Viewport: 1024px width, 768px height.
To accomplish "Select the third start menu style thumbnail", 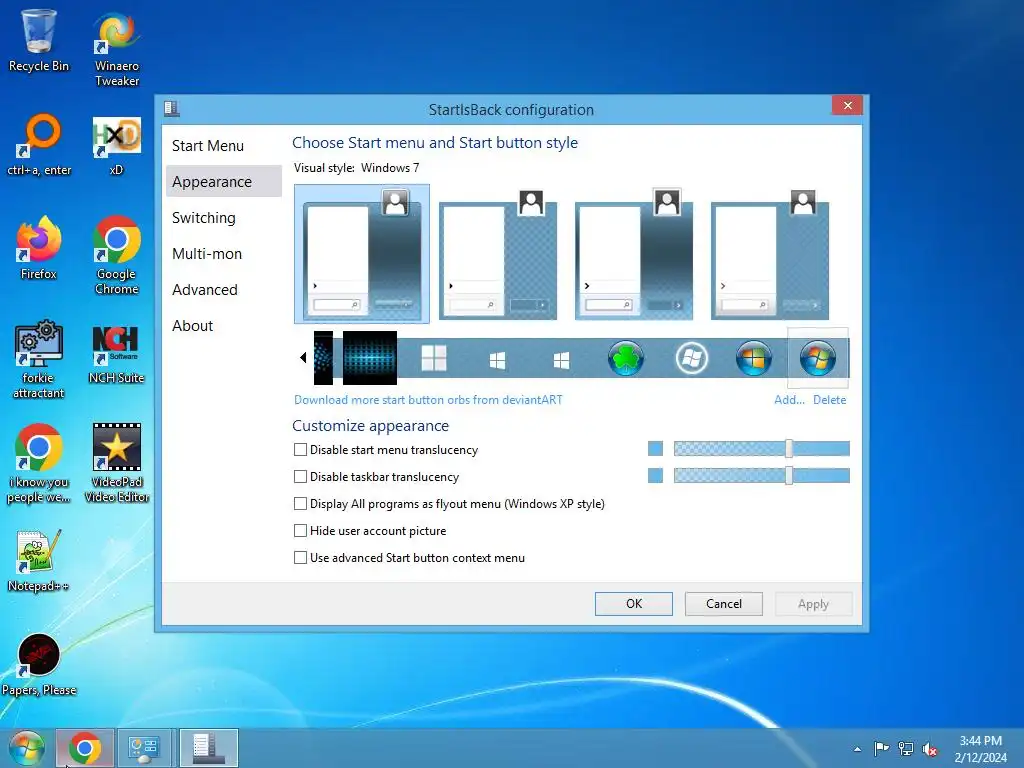I will [634, 255].
